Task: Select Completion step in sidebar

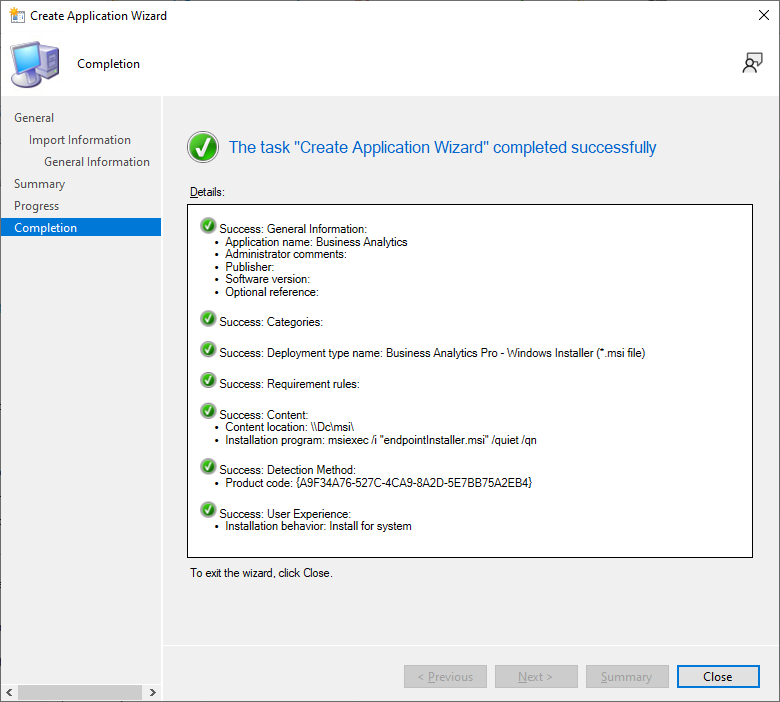Action: point(81,227)
